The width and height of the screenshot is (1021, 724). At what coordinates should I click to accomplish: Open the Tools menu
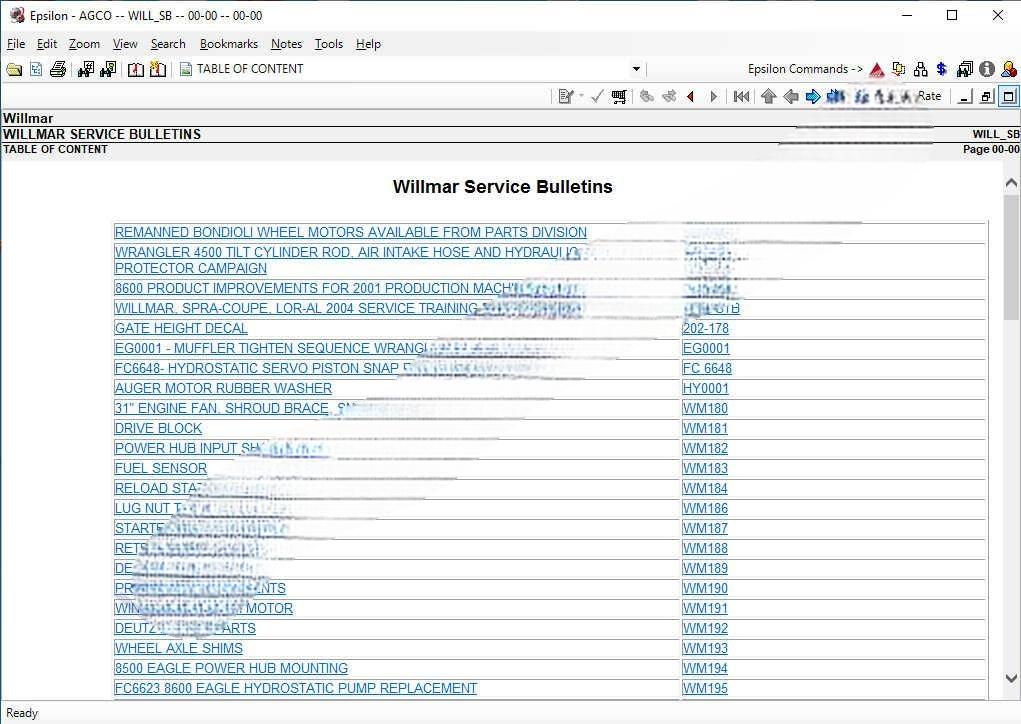click(328, 44)
